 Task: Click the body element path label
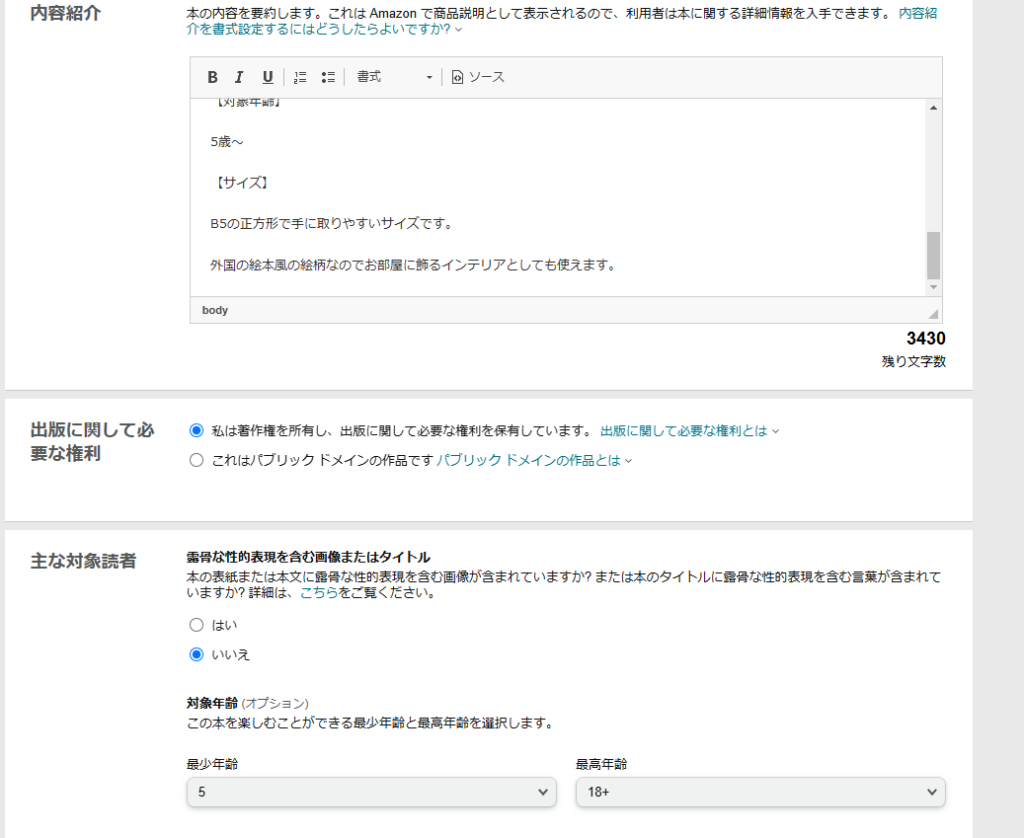point(215,310)
